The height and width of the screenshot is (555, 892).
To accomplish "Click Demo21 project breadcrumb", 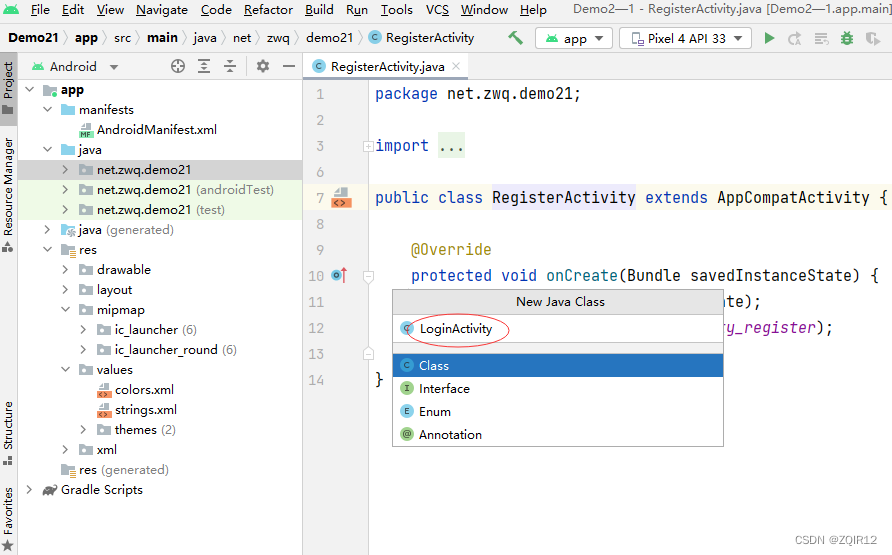I will click(x=33, y=38).
